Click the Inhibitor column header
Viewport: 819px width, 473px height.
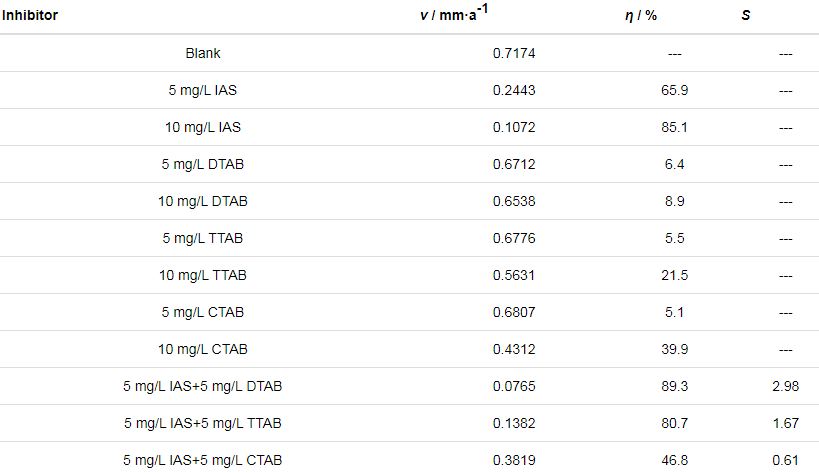coord(30,16)
